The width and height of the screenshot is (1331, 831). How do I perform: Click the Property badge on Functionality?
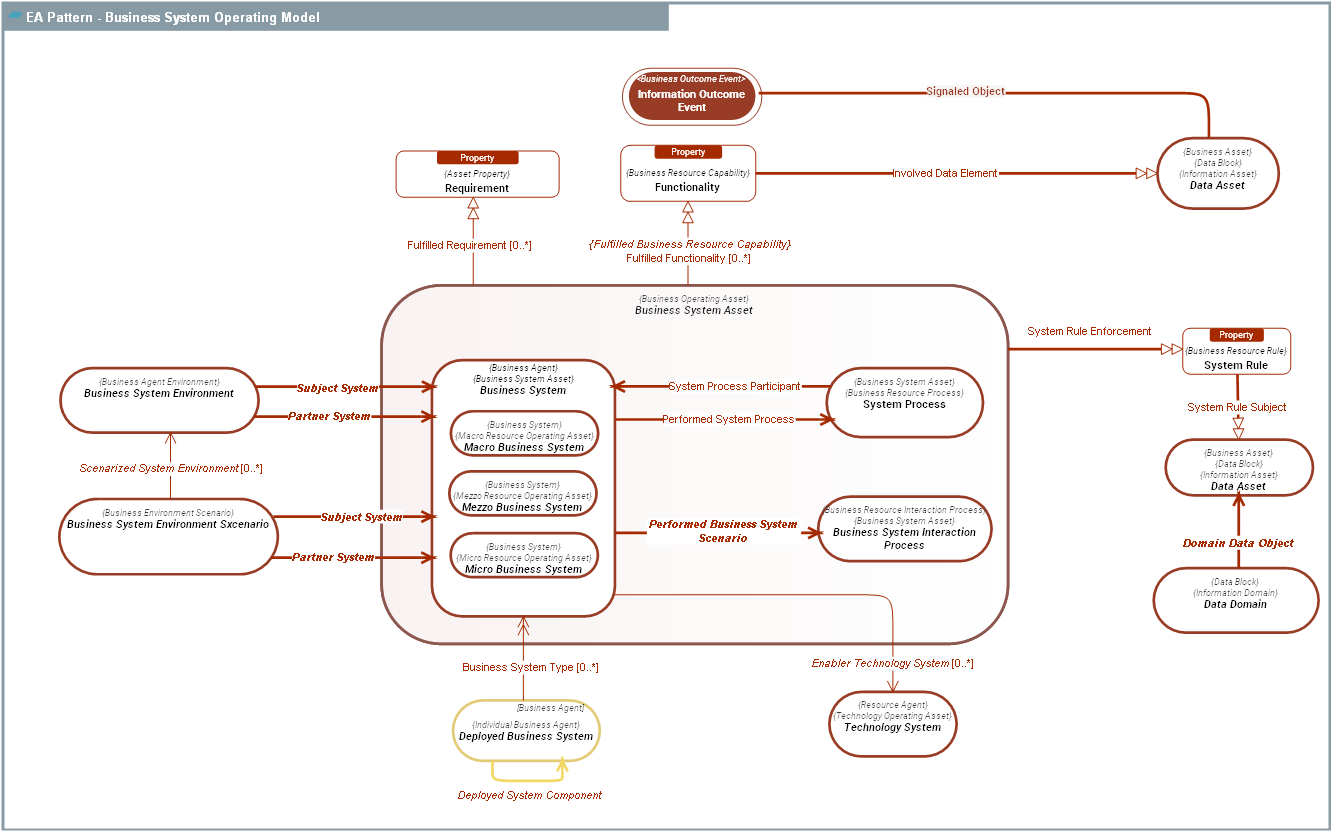click(x=688, y=152)
